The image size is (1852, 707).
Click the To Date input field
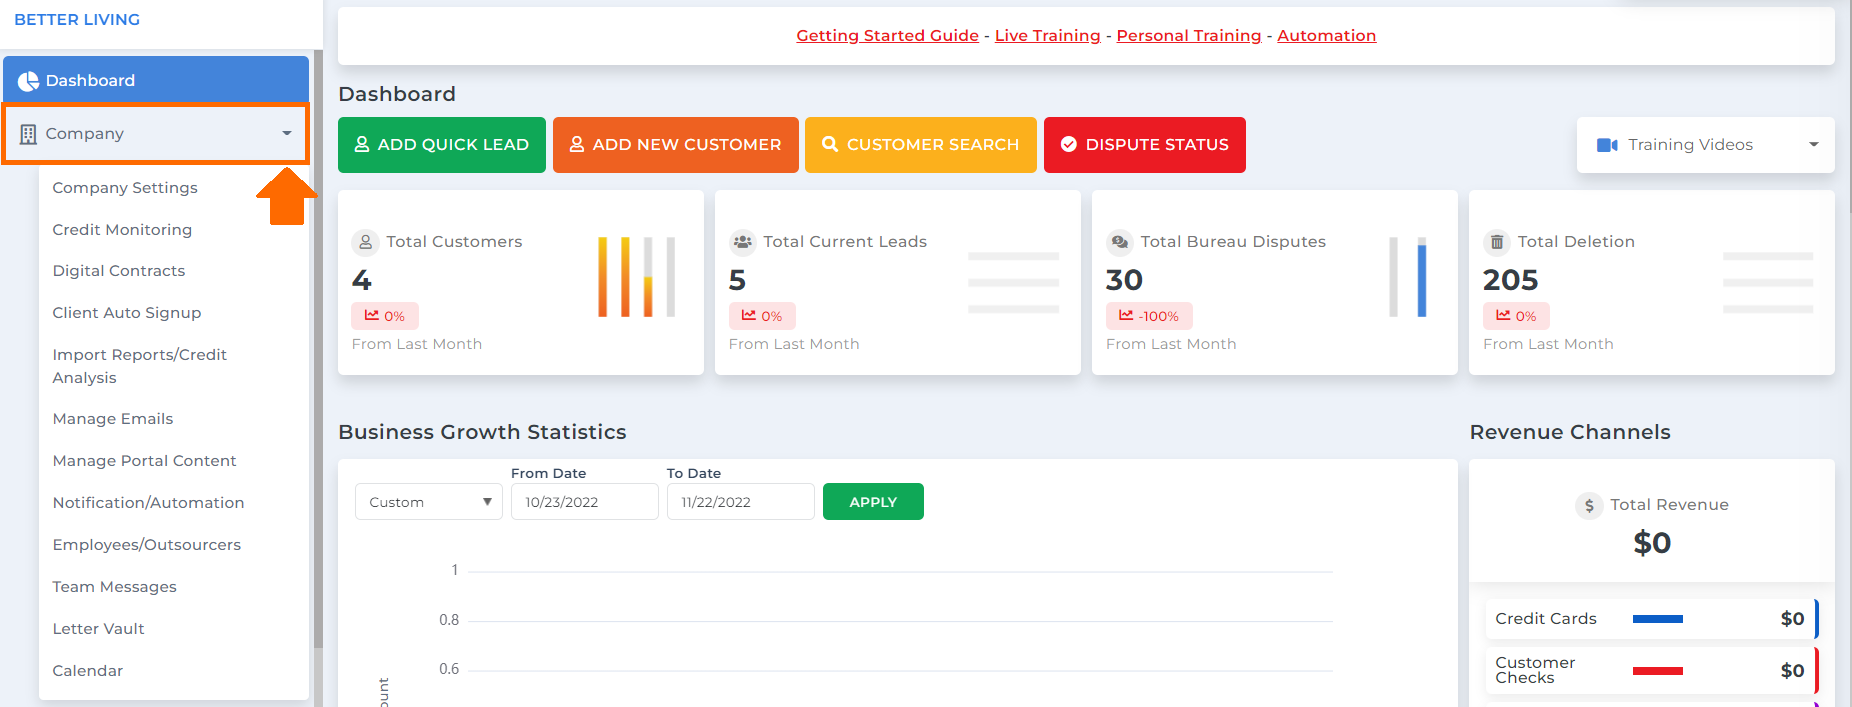[741, 502]
